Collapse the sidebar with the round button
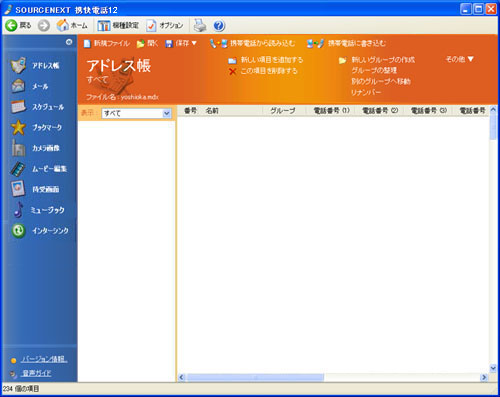 tap(69, 42)
